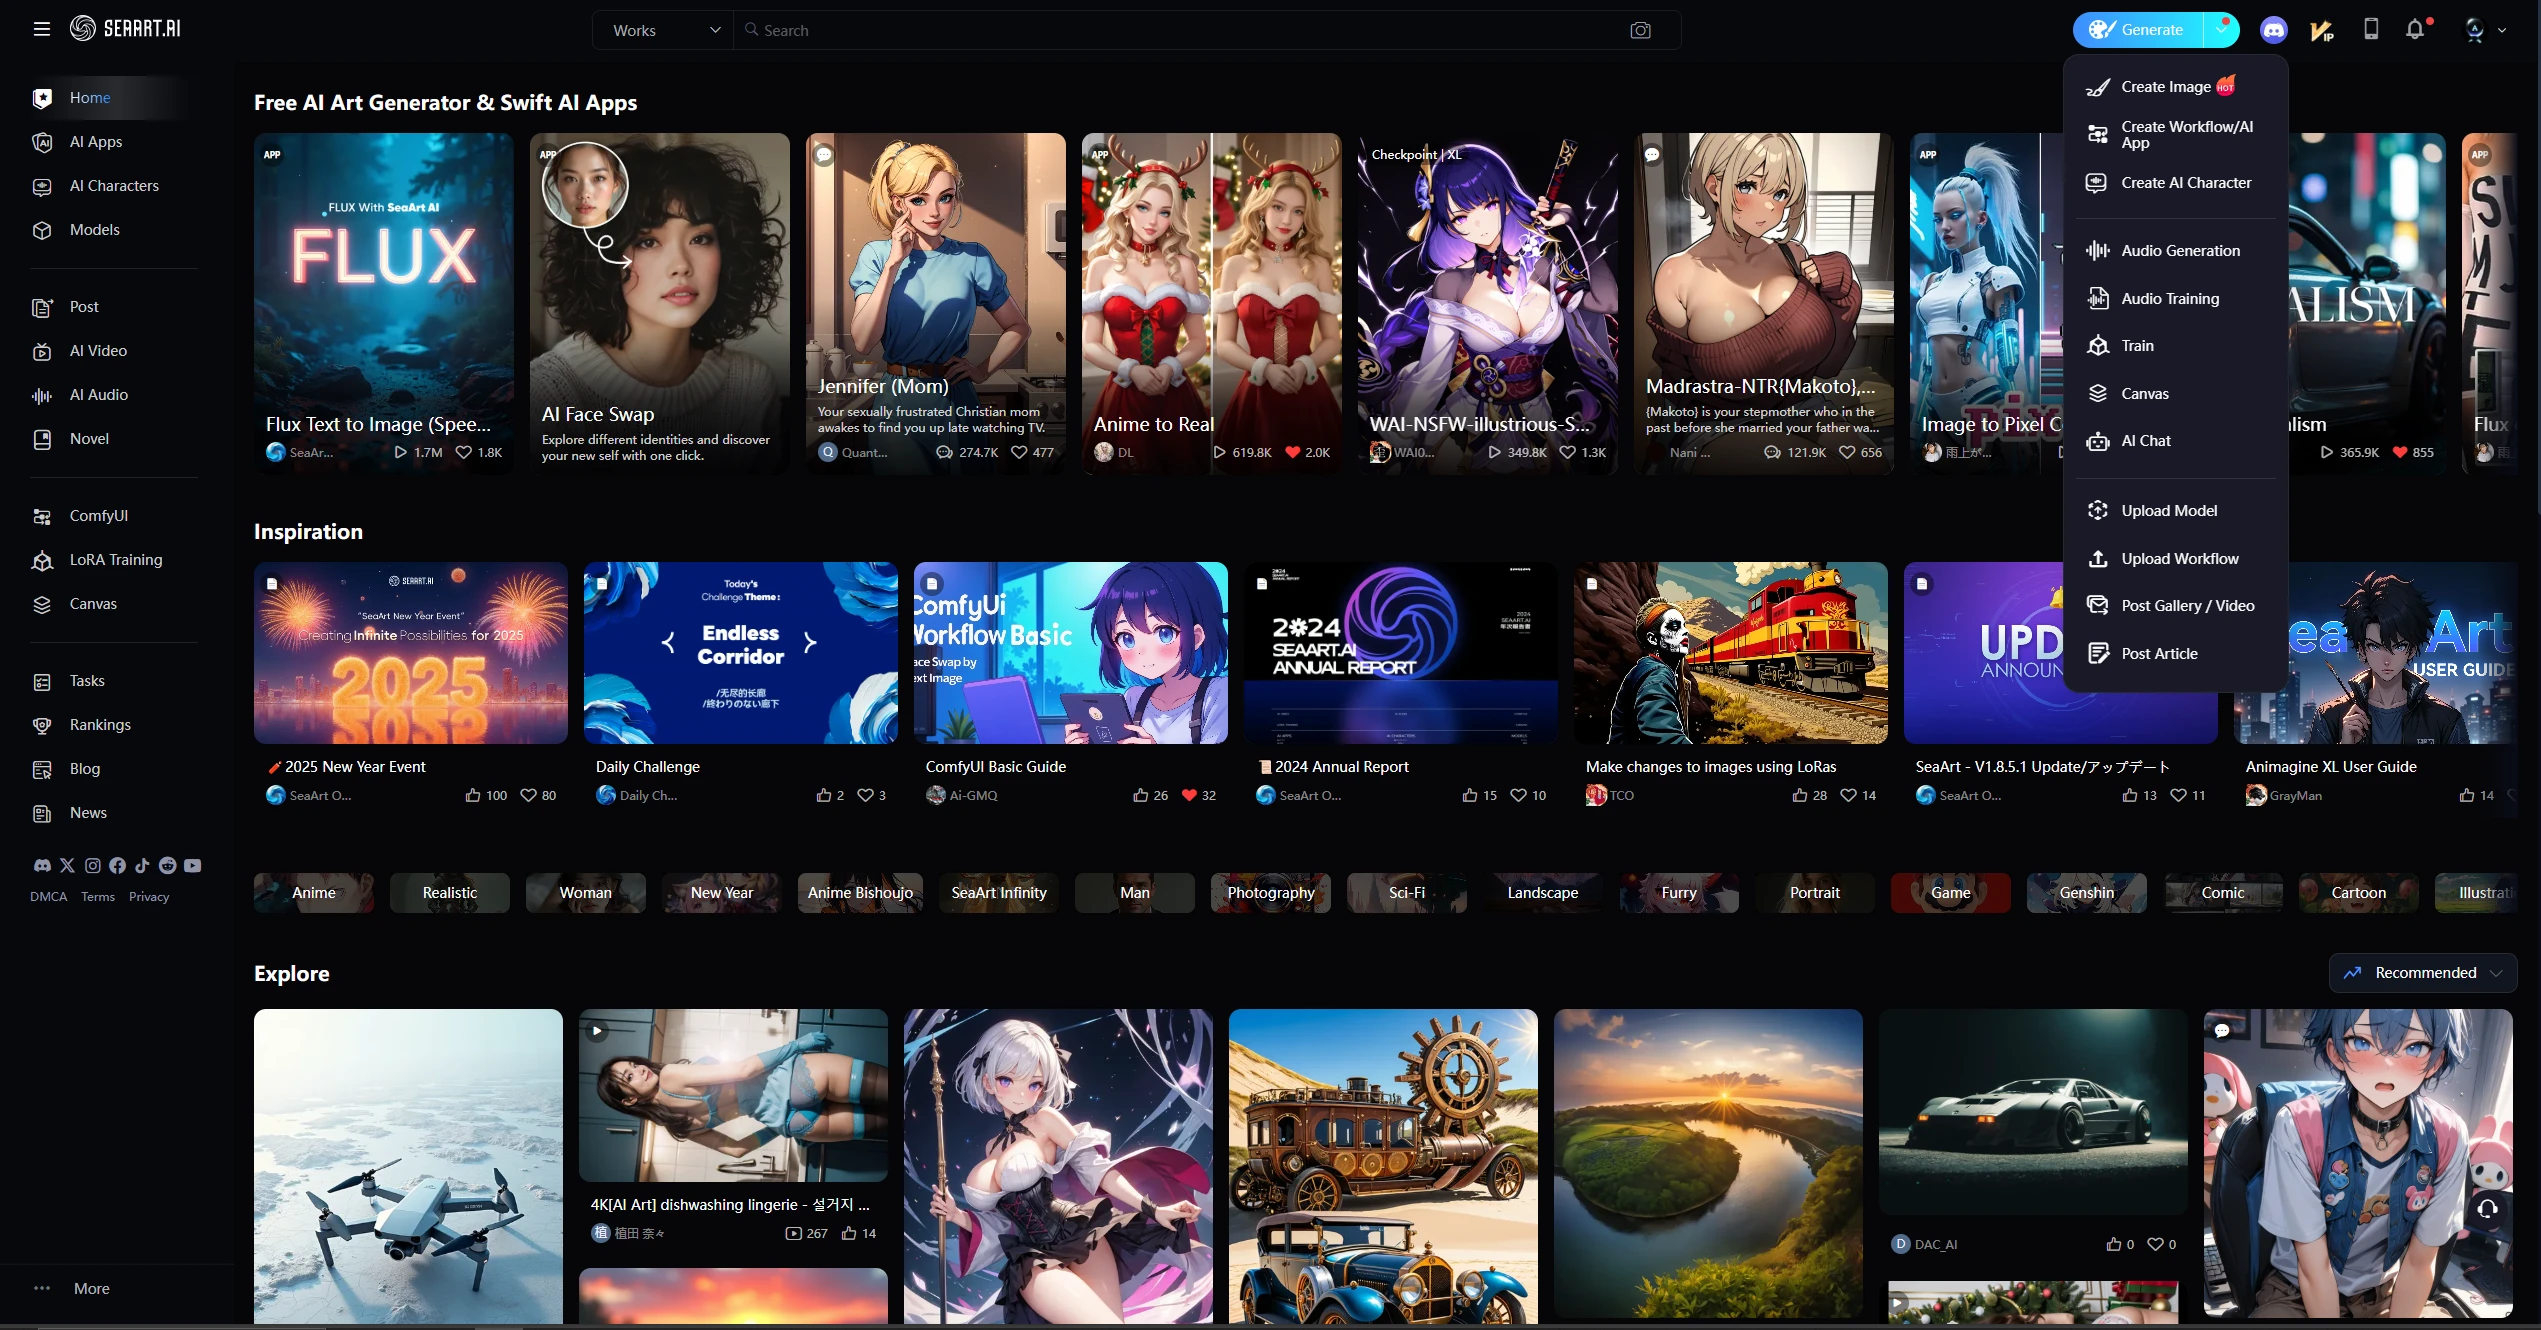Image resolution: width=2541 pixels, height=1330 pixels.
Task: Collapse the Generate dropdown arrow
Action: point(2220,30)
